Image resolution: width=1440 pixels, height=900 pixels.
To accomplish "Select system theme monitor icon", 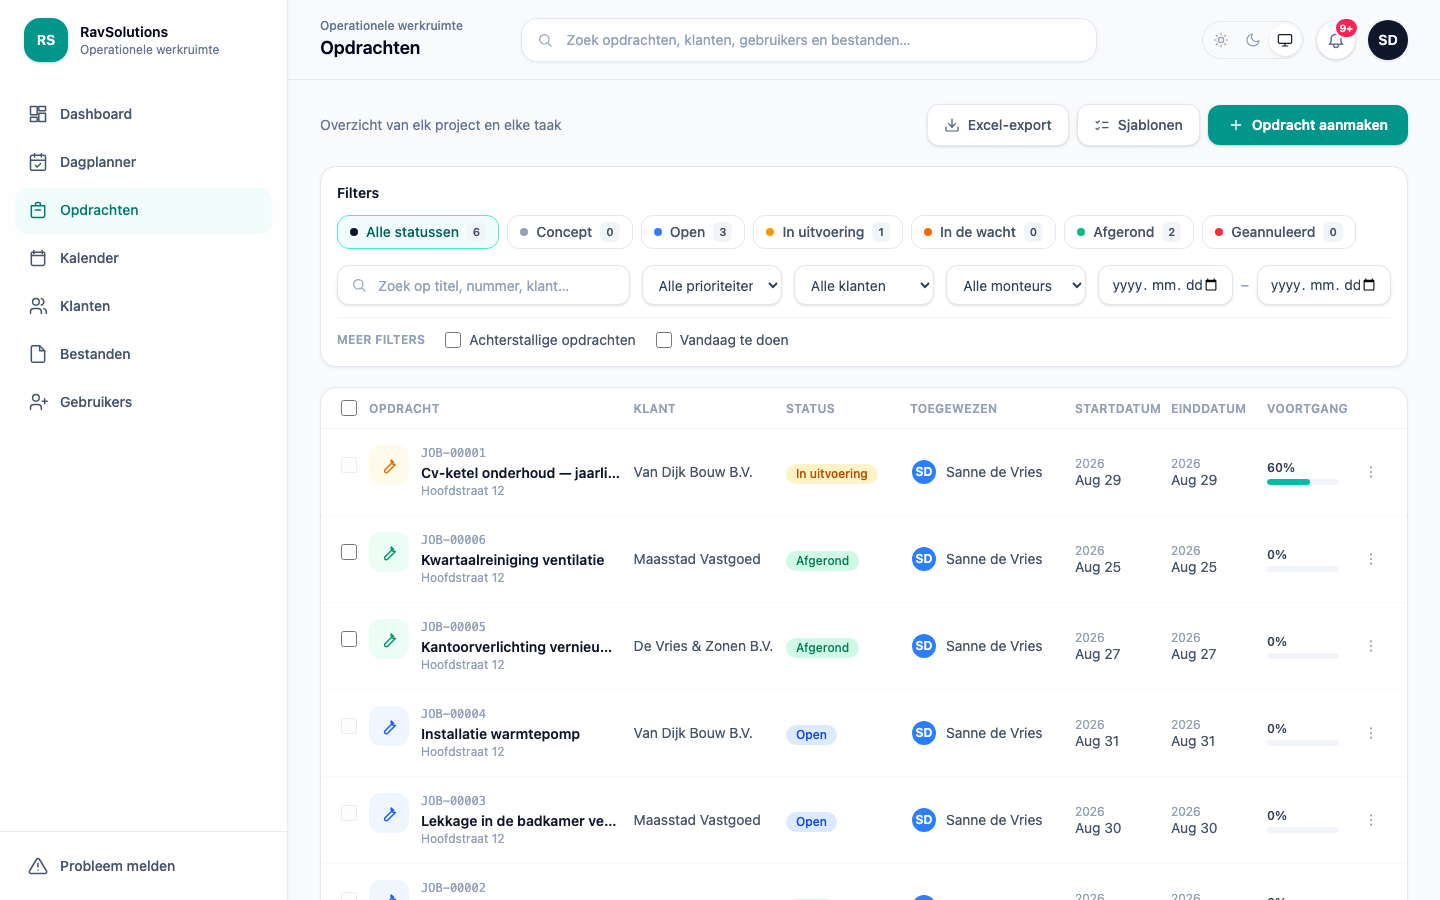I will tap(1285, 40).
